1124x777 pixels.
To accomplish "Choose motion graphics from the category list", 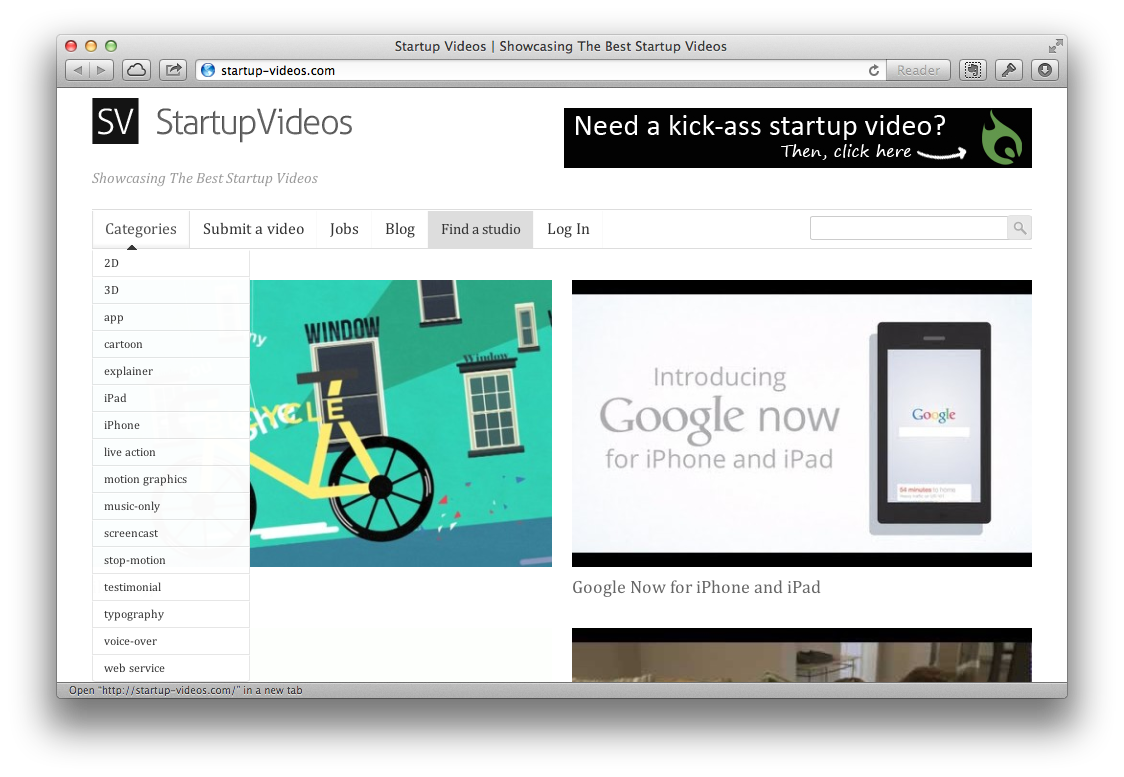I will pyautogui.click(x=146, y=479).
